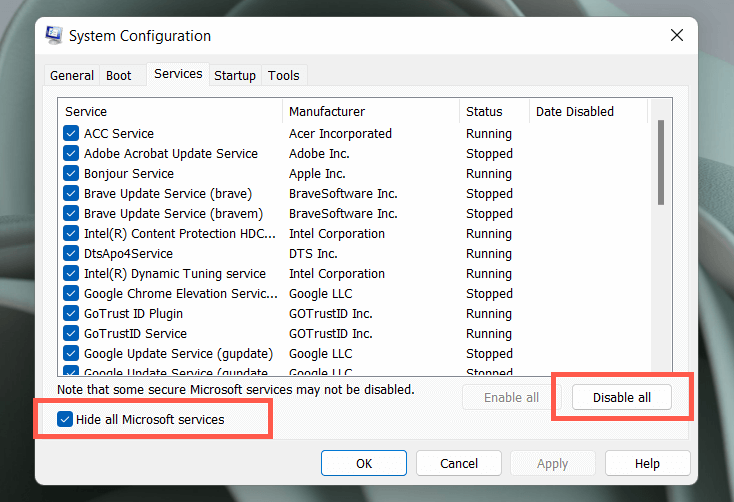Image resolution: width=734 pixels, height=502 pixels.
Task: Click Running status of ACC Service
Action: tap(489, 133)
